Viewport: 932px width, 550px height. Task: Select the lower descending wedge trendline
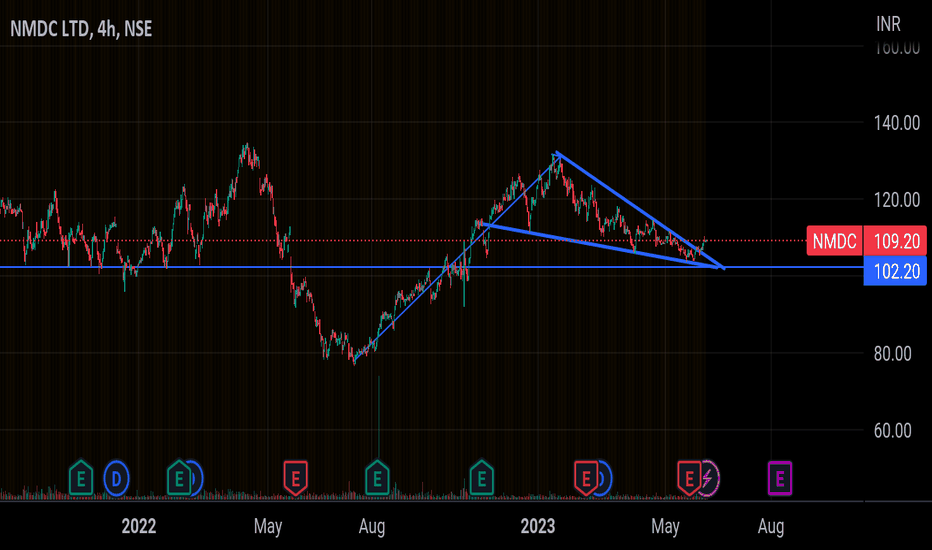point(600,246)
